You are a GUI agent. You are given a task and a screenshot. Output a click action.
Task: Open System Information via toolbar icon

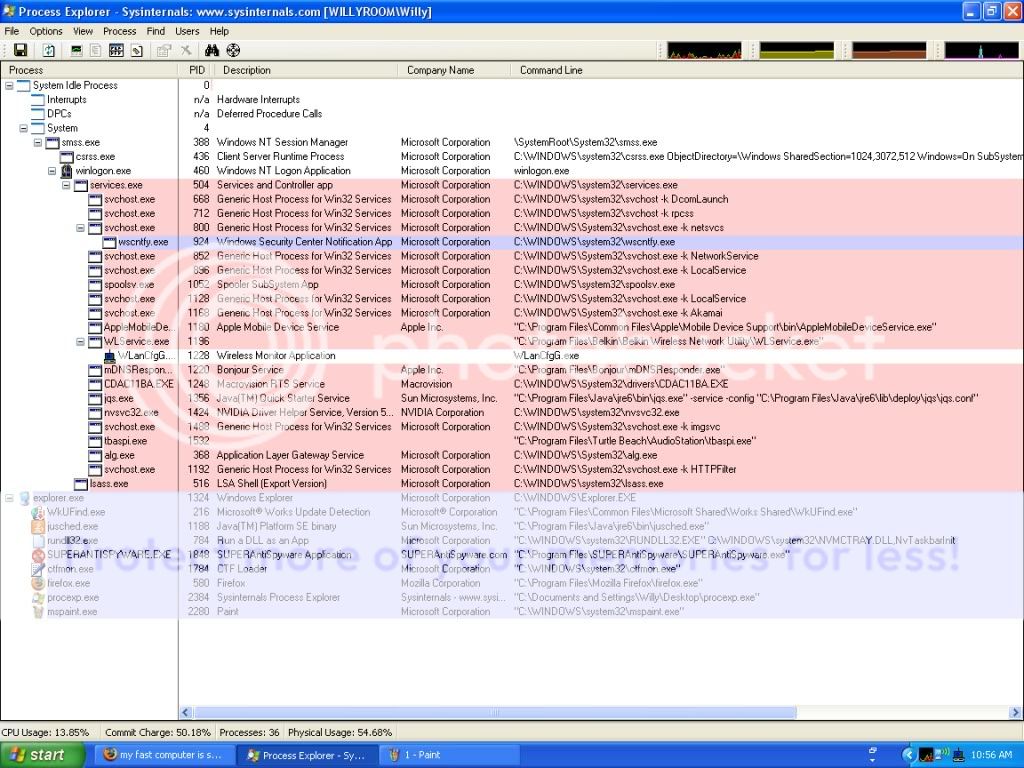pos(77,50)
